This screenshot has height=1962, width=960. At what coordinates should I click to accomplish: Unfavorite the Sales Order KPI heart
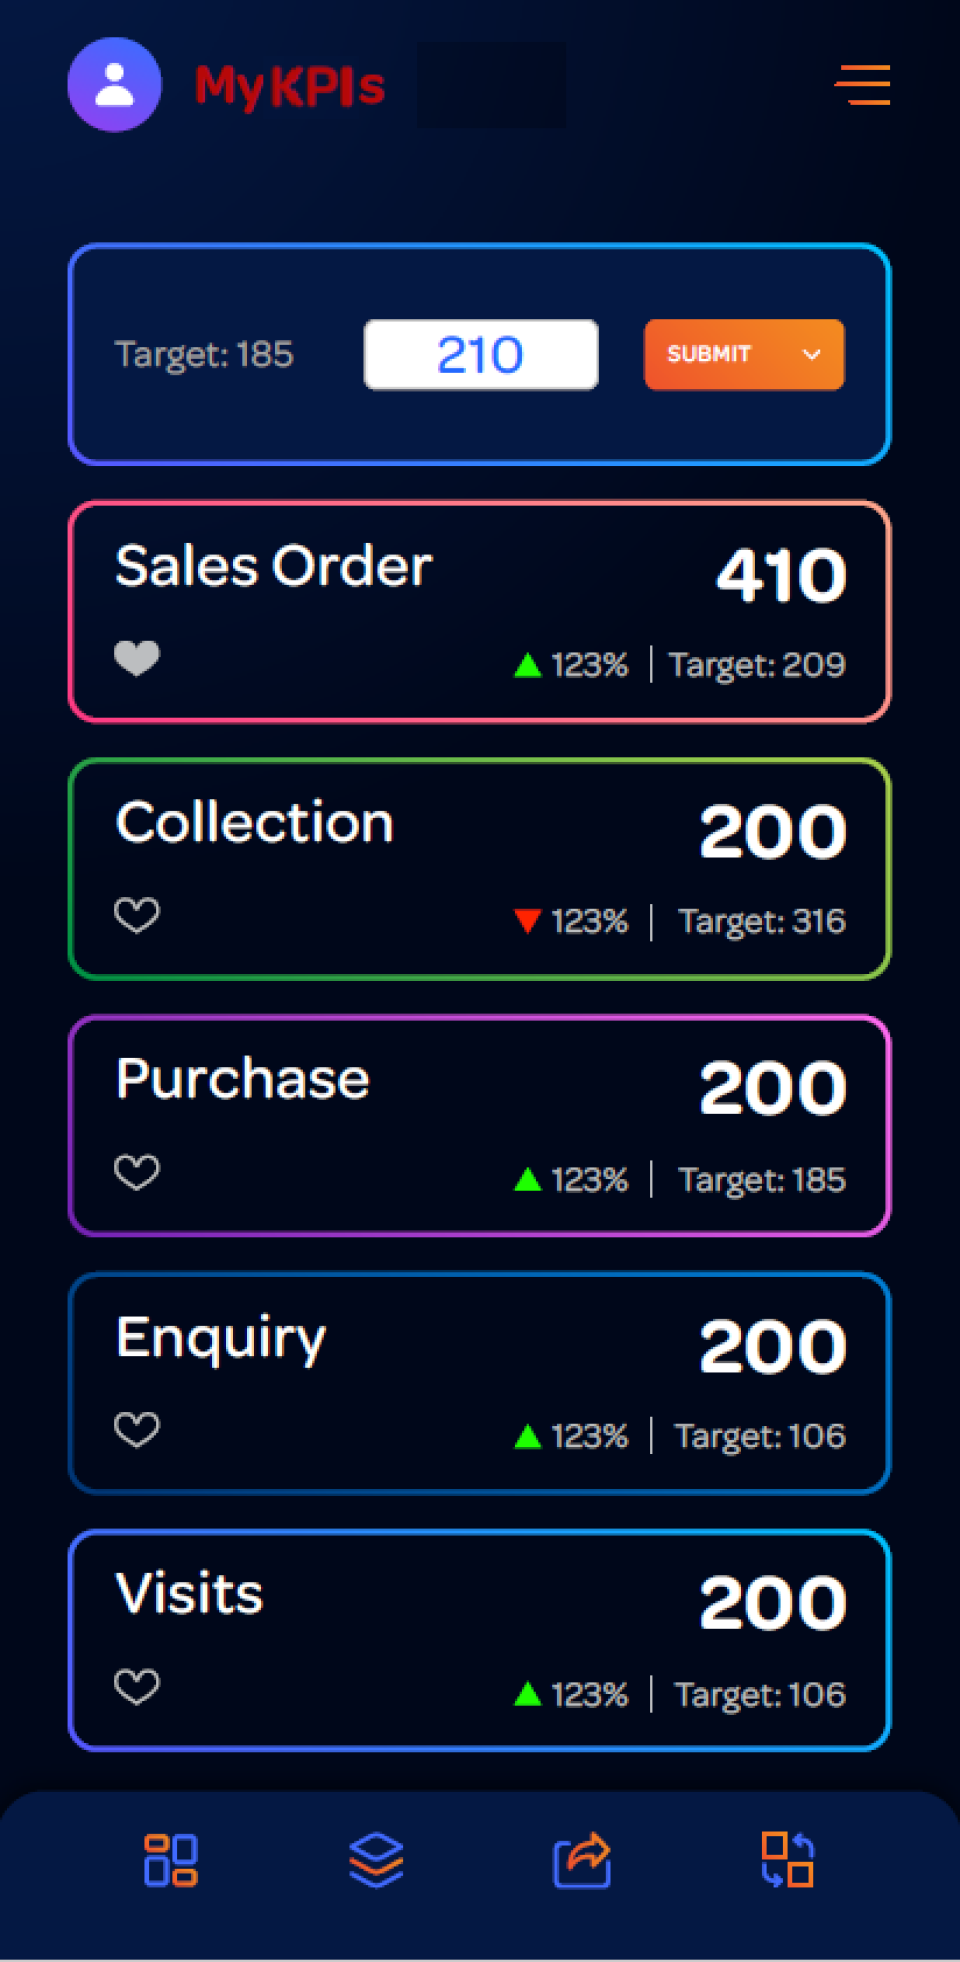[137, 657]
